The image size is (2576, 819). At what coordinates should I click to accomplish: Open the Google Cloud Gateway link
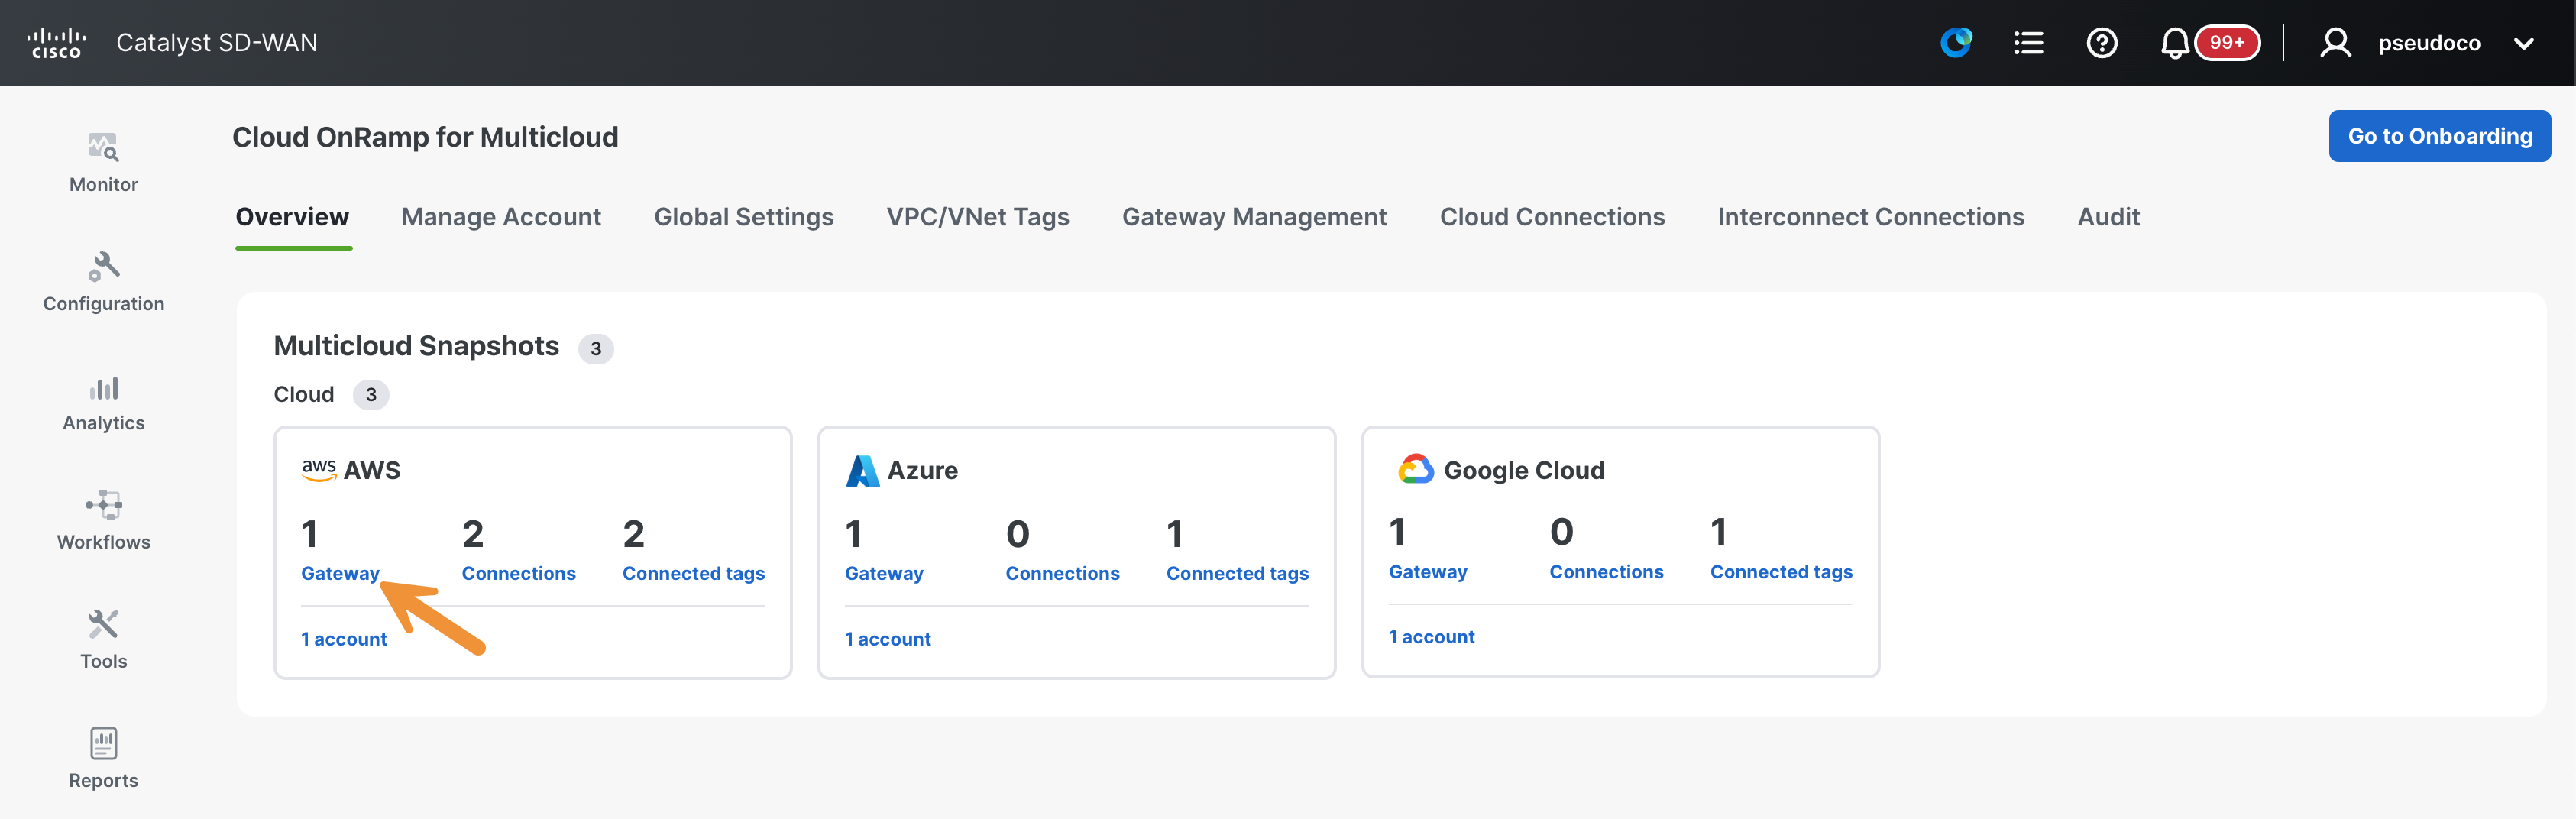pyautogui.click(x=1428, y=572)
